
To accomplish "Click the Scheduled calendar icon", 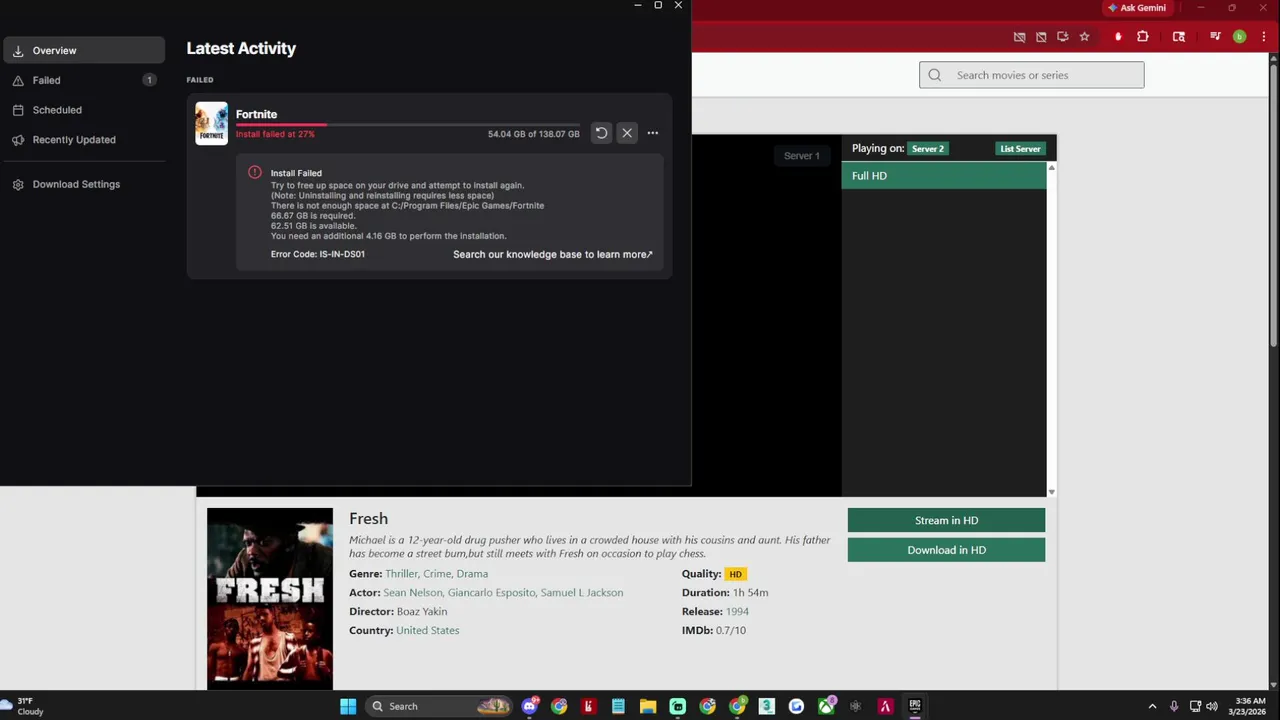I will 18,110.
